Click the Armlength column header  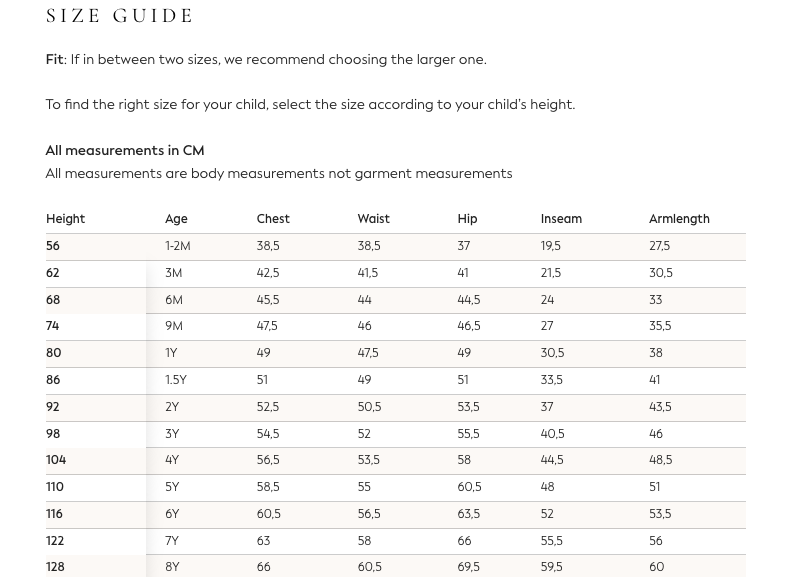679,219
